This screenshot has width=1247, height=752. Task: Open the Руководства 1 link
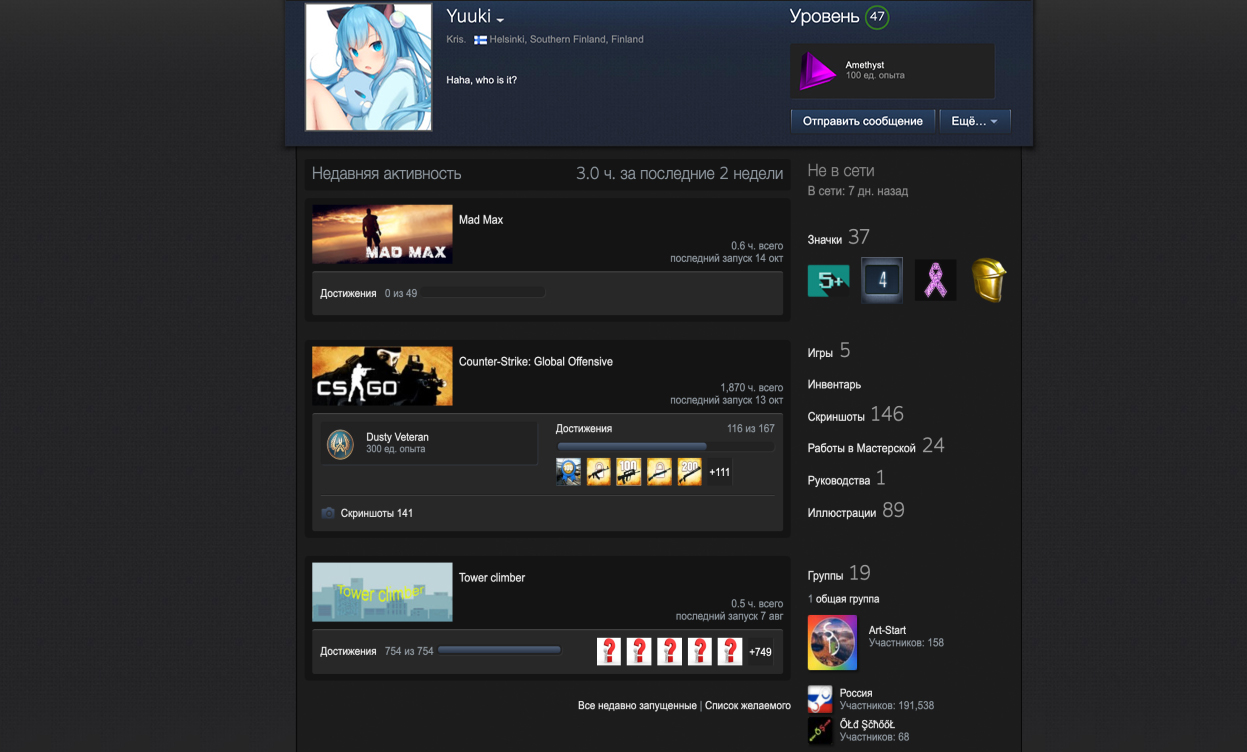click(x=847, y=479)
